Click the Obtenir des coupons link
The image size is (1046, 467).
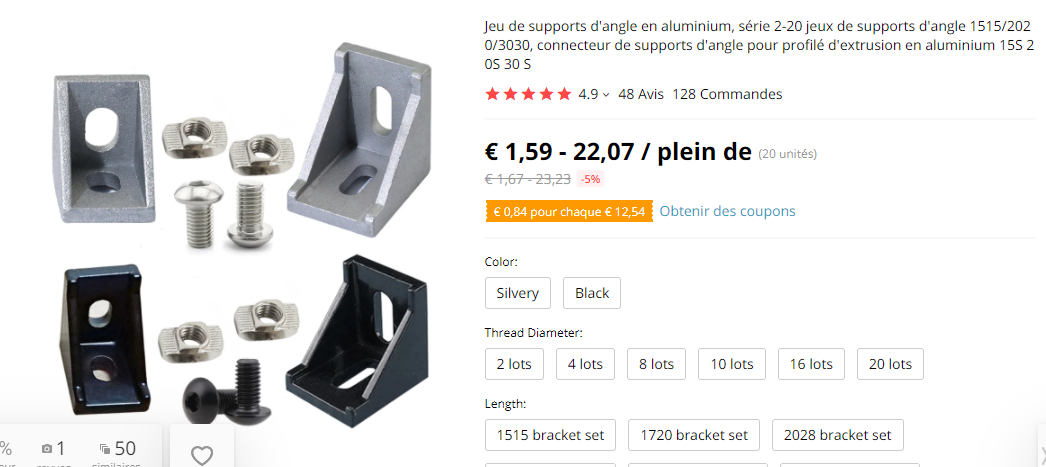coord(727,211)
